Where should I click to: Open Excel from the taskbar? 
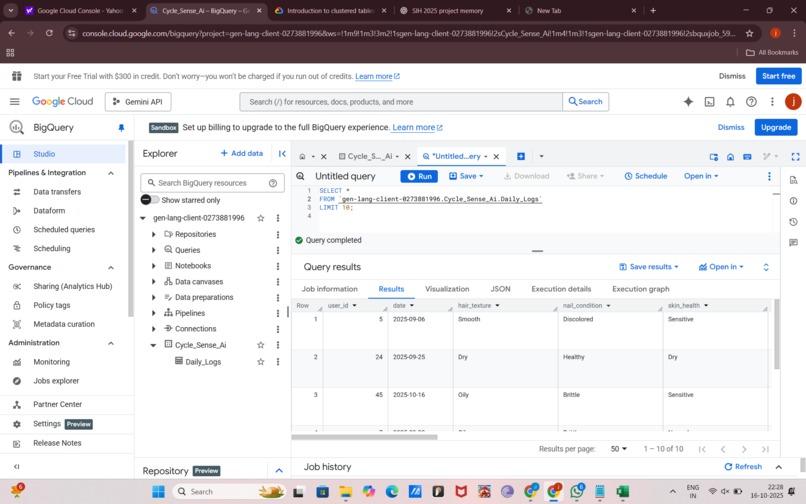point(622,492)
